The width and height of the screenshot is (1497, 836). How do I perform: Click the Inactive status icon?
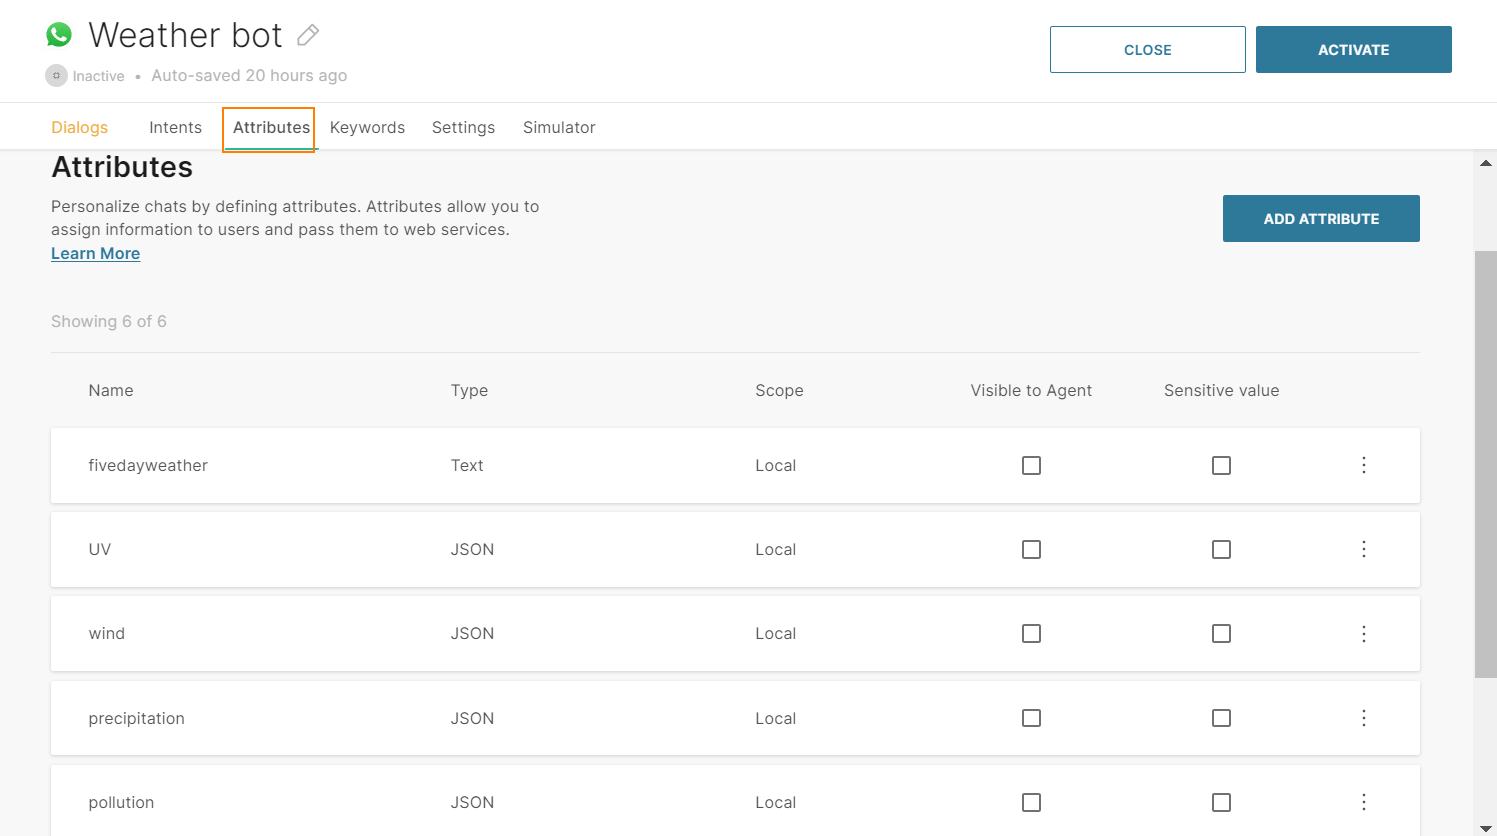[57, 76]
